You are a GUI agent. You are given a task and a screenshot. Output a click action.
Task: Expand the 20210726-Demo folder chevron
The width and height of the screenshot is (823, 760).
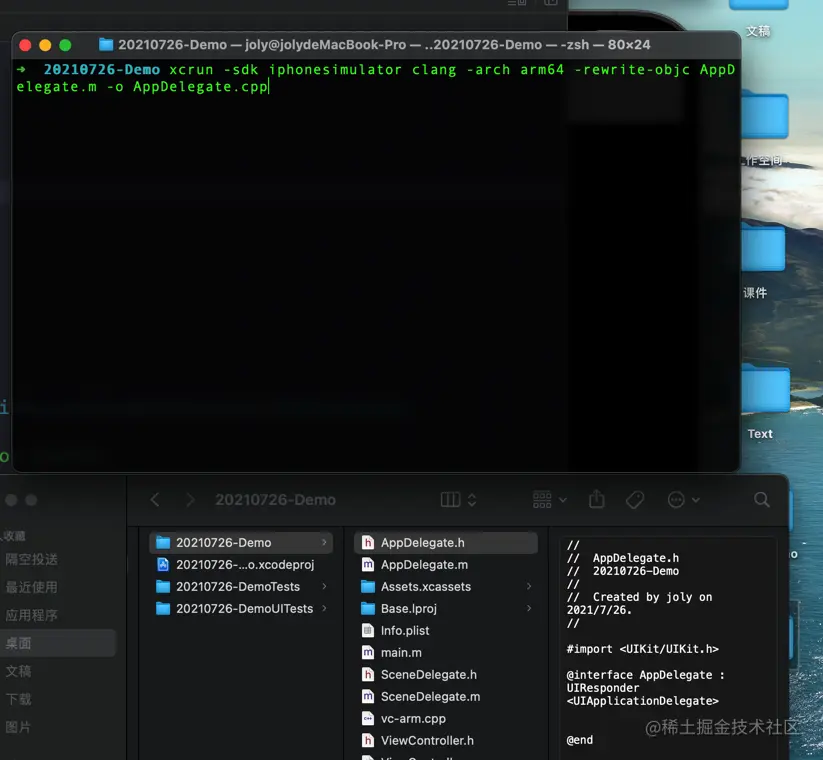coord(324,543)
